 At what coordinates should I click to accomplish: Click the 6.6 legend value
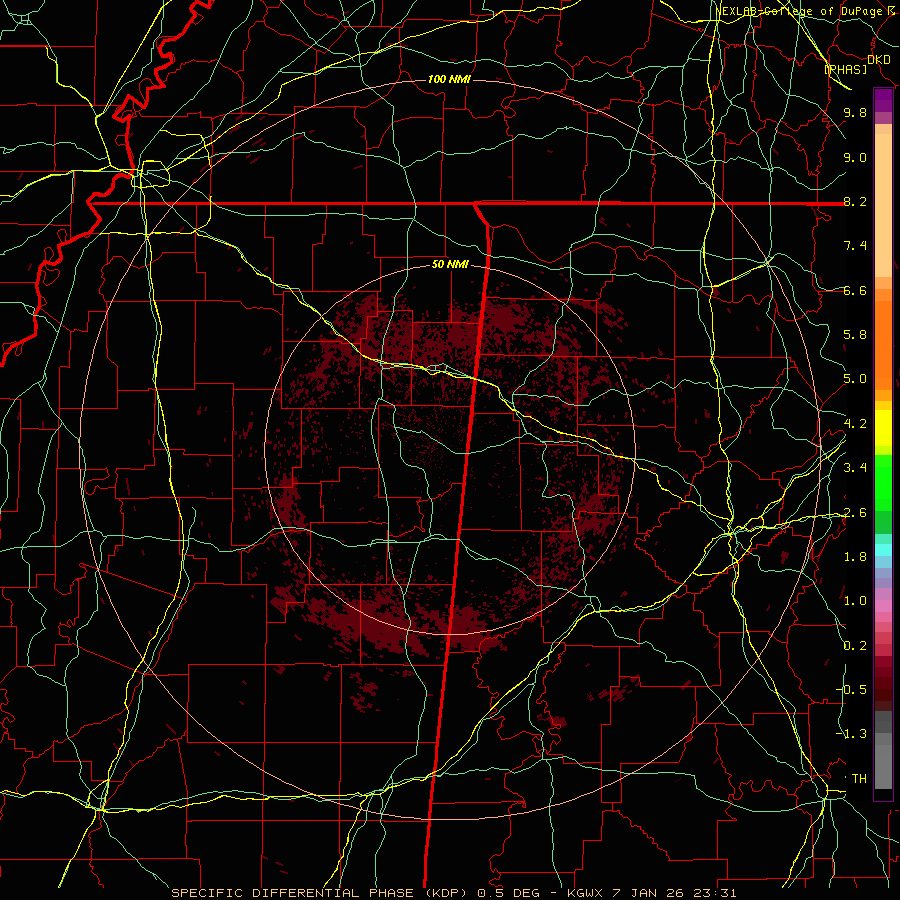[x=855, y=290]
